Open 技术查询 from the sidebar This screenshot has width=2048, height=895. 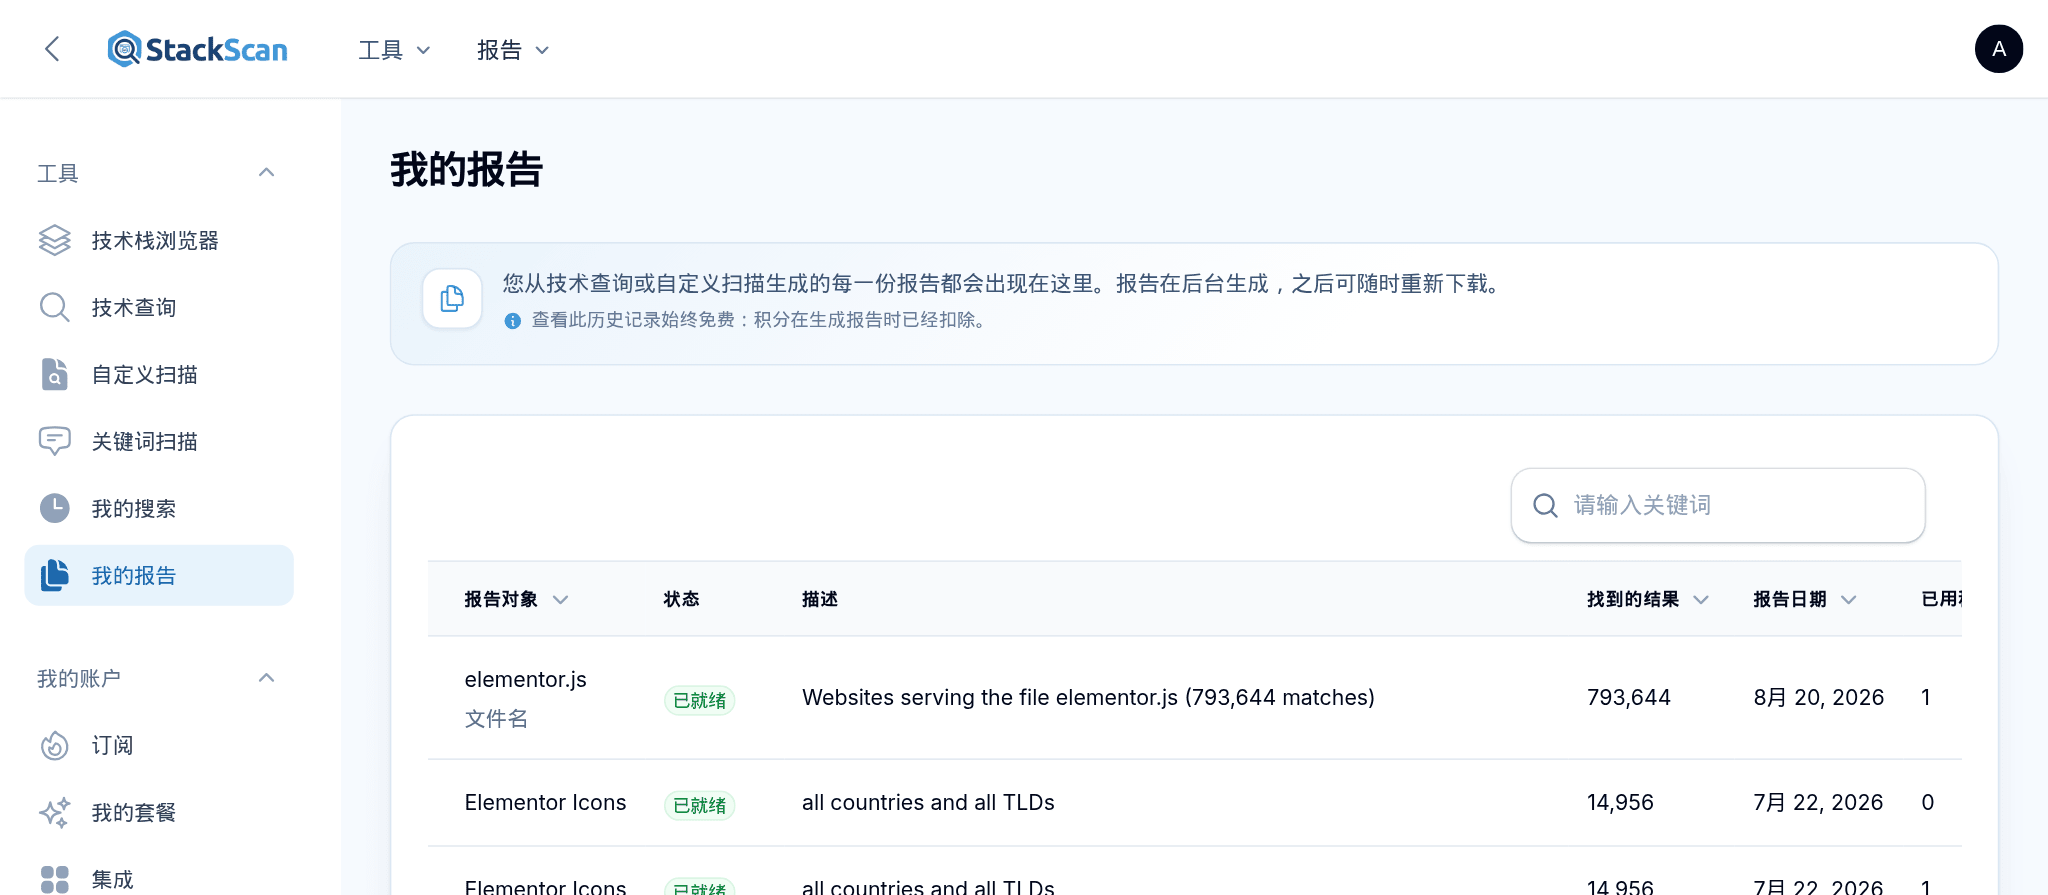click(x=159, y=307)
